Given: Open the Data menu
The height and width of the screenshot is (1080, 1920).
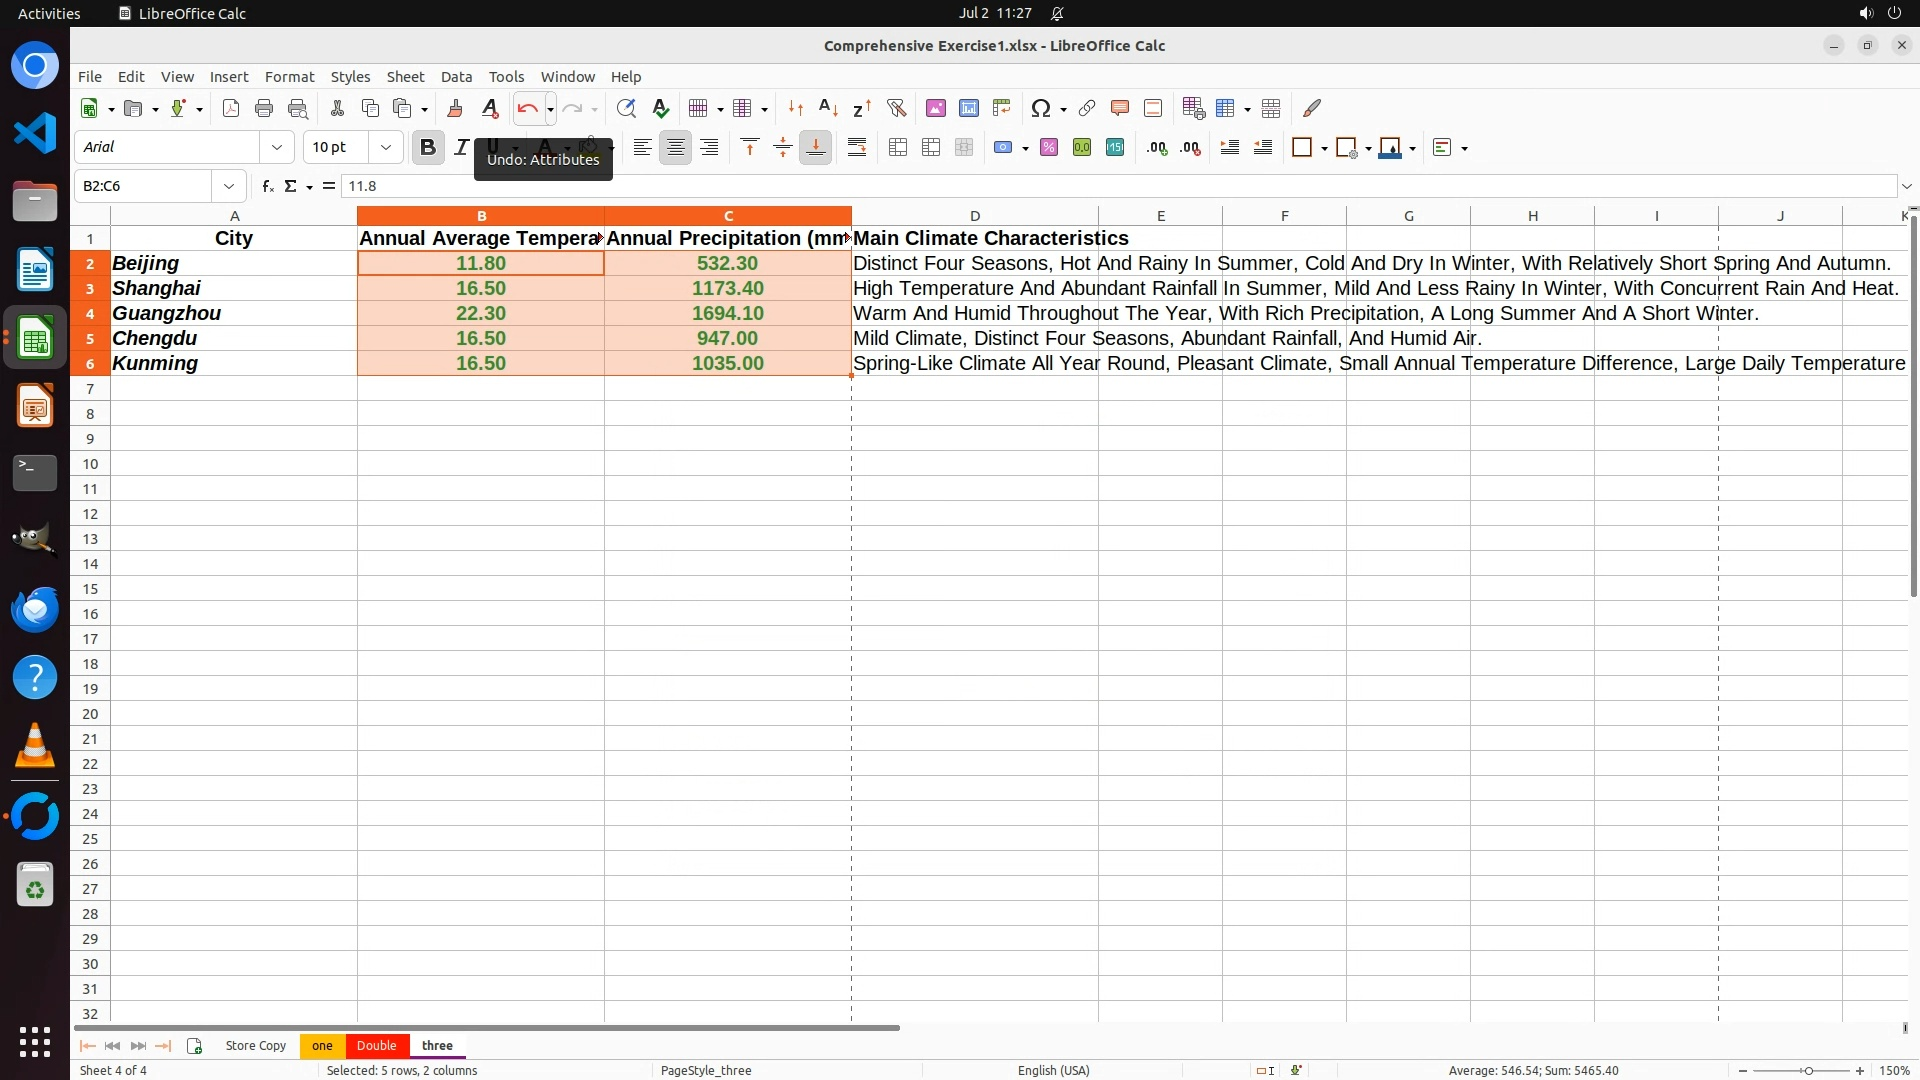Looking at the screenshot, I should [456, 77].
